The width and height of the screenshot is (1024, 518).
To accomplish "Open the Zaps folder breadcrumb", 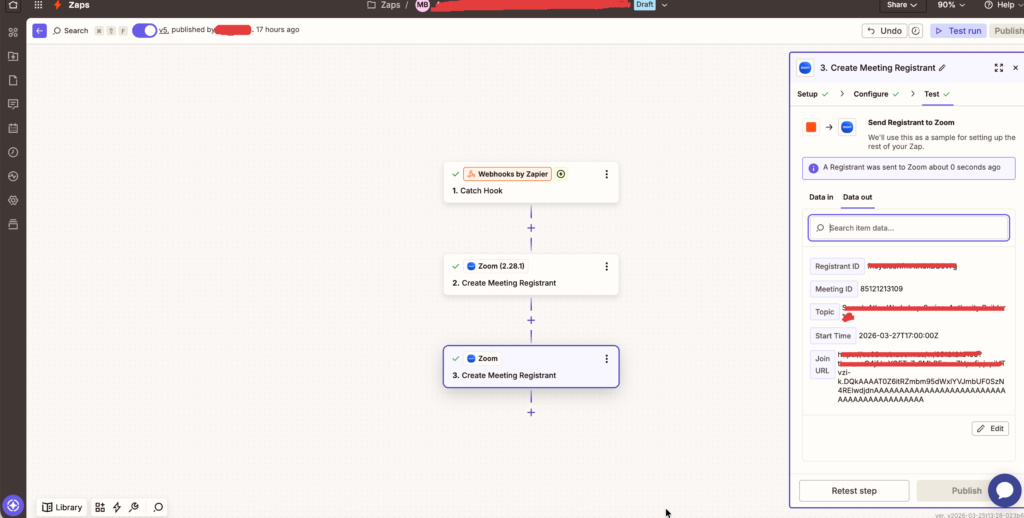I will coord(383,5).
